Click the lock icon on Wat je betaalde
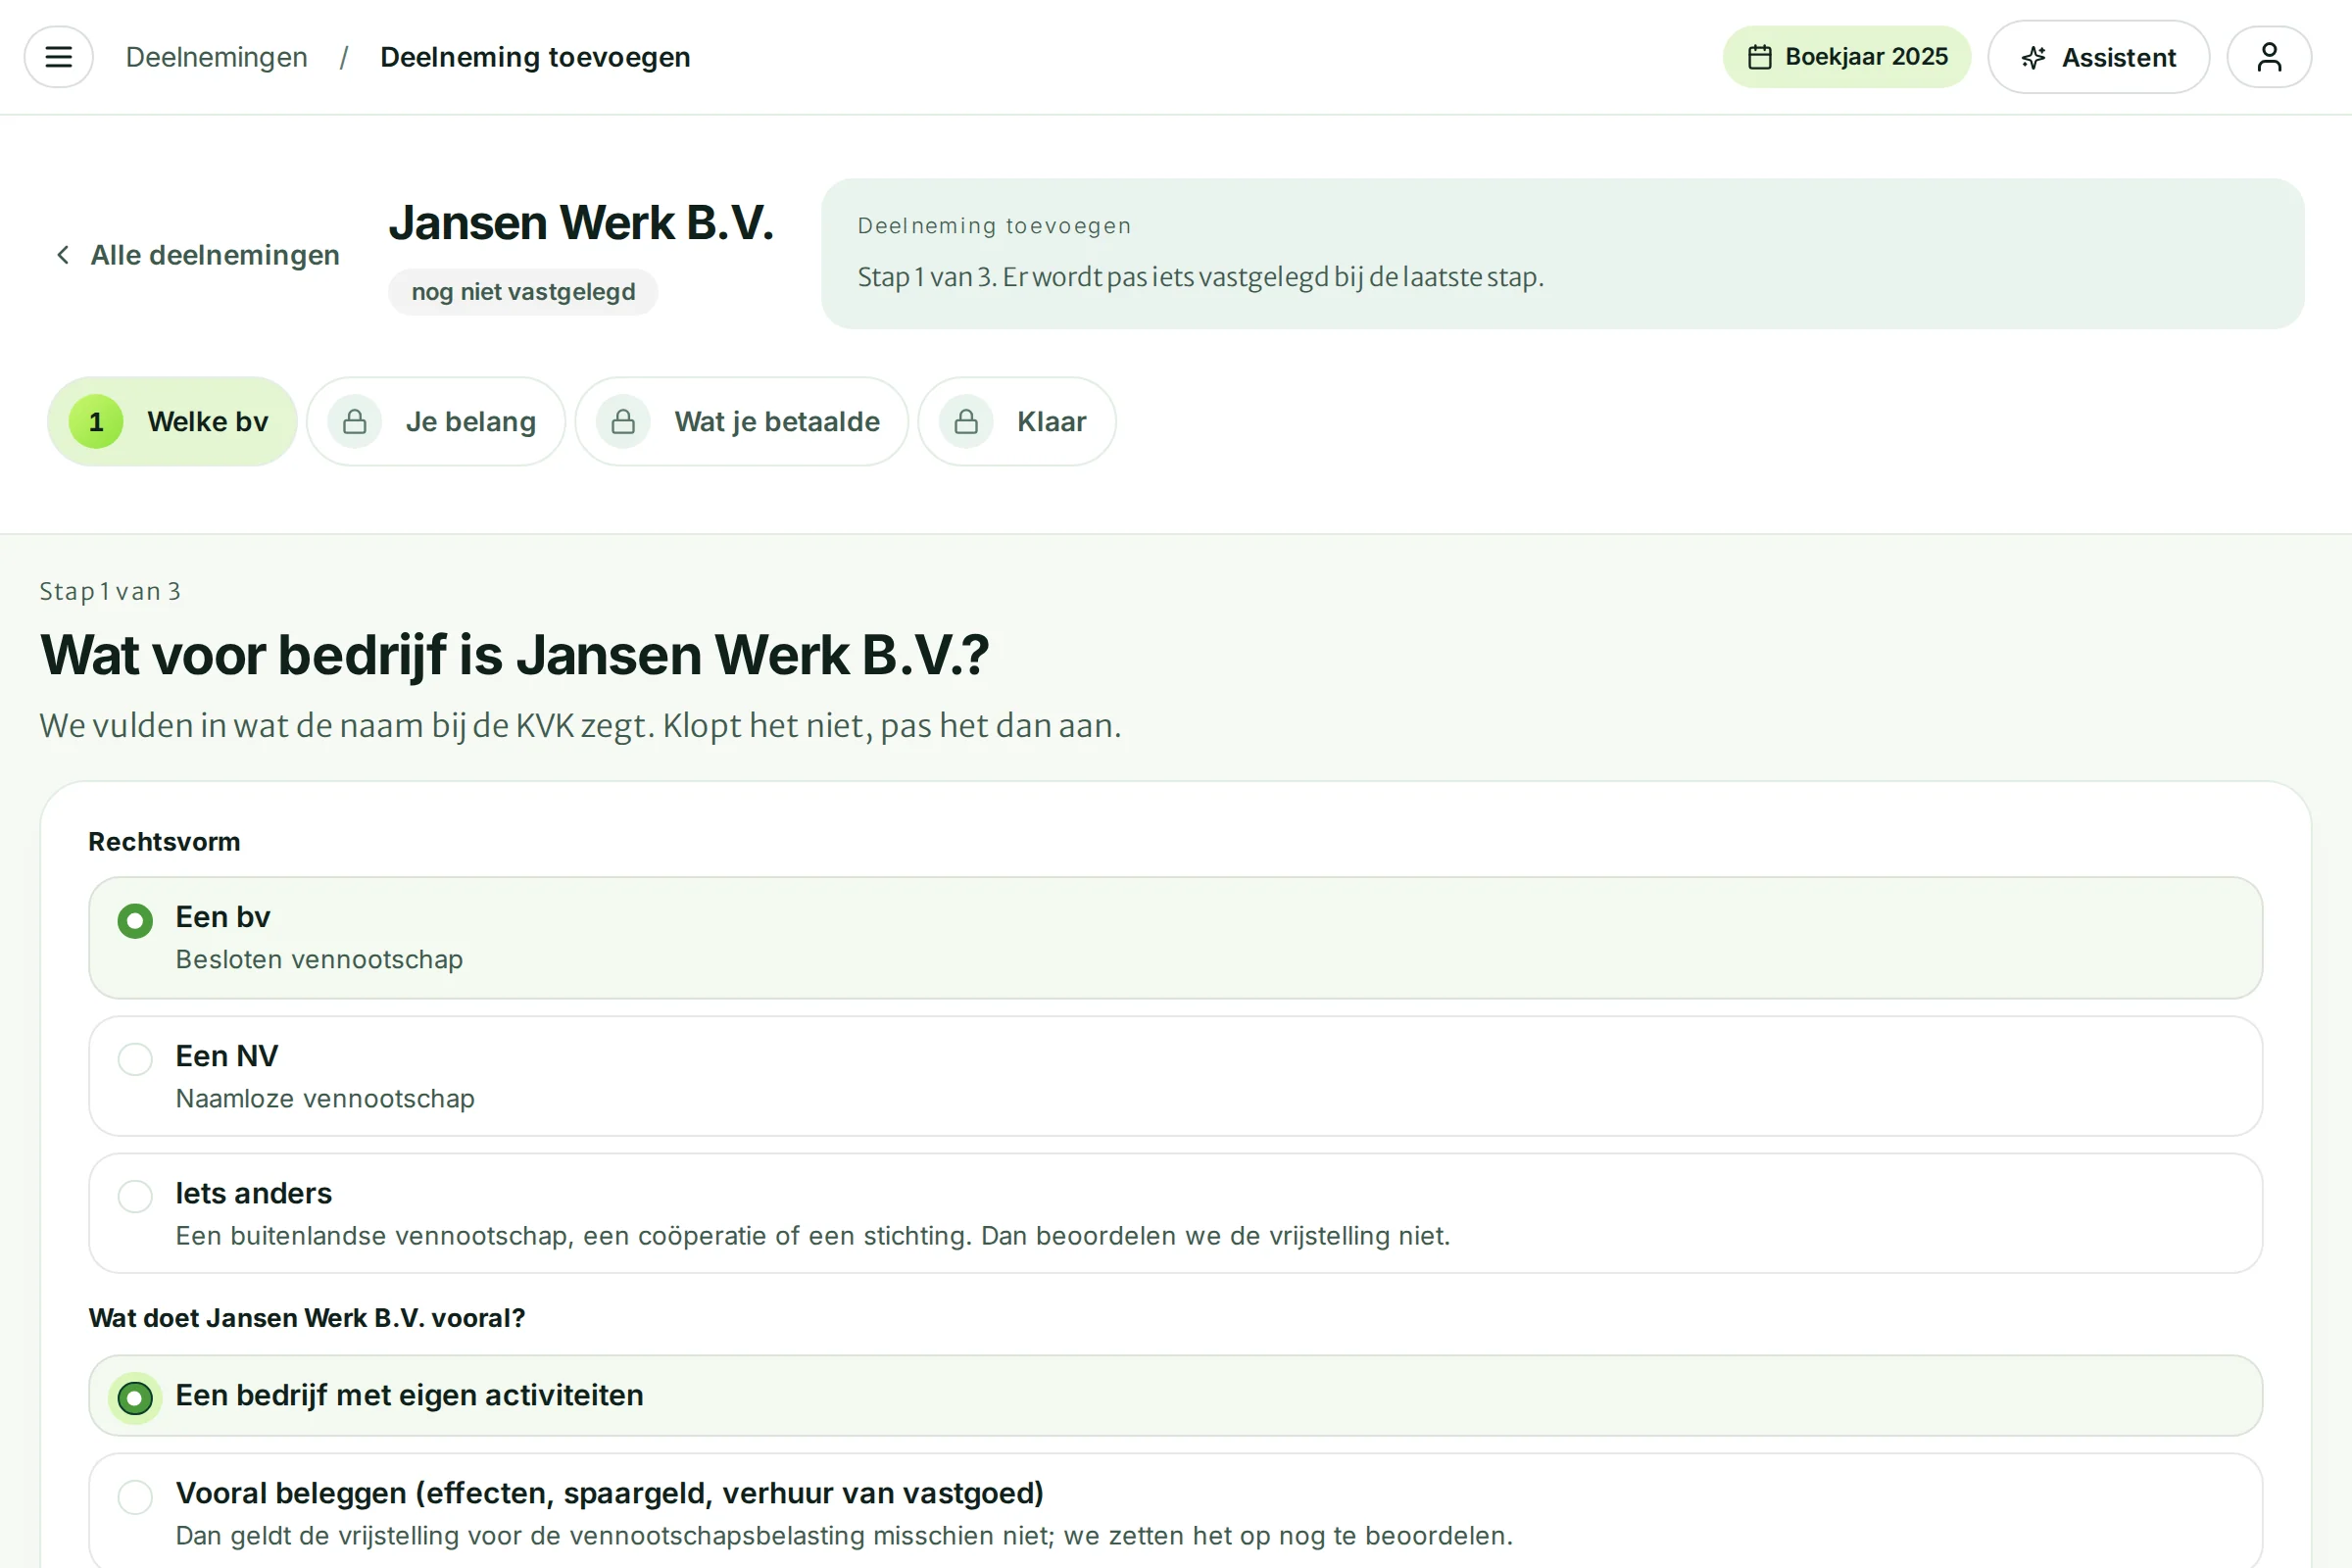2352x1568 pixels. (x=623, y=422)
